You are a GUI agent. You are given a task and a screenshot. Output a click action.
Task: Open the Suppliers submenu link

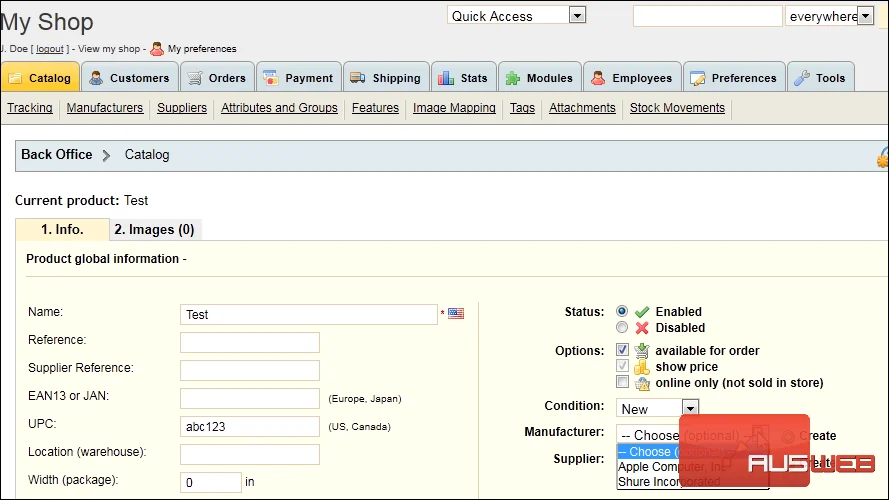pyautogui.click(x=182, y=108)
